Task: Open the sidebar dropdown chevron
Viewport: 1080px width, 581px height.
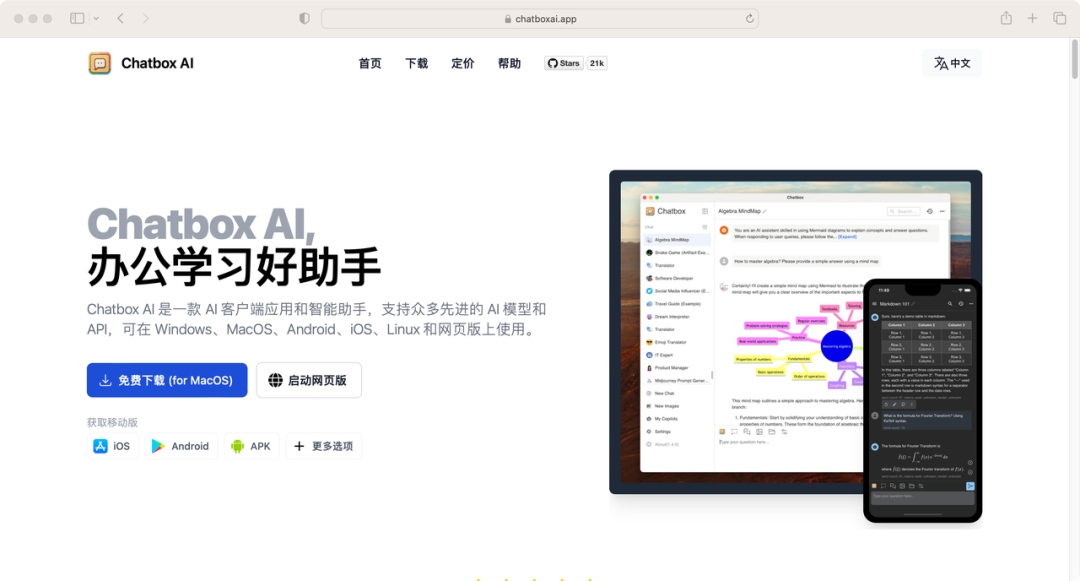Action: point(96,19)
